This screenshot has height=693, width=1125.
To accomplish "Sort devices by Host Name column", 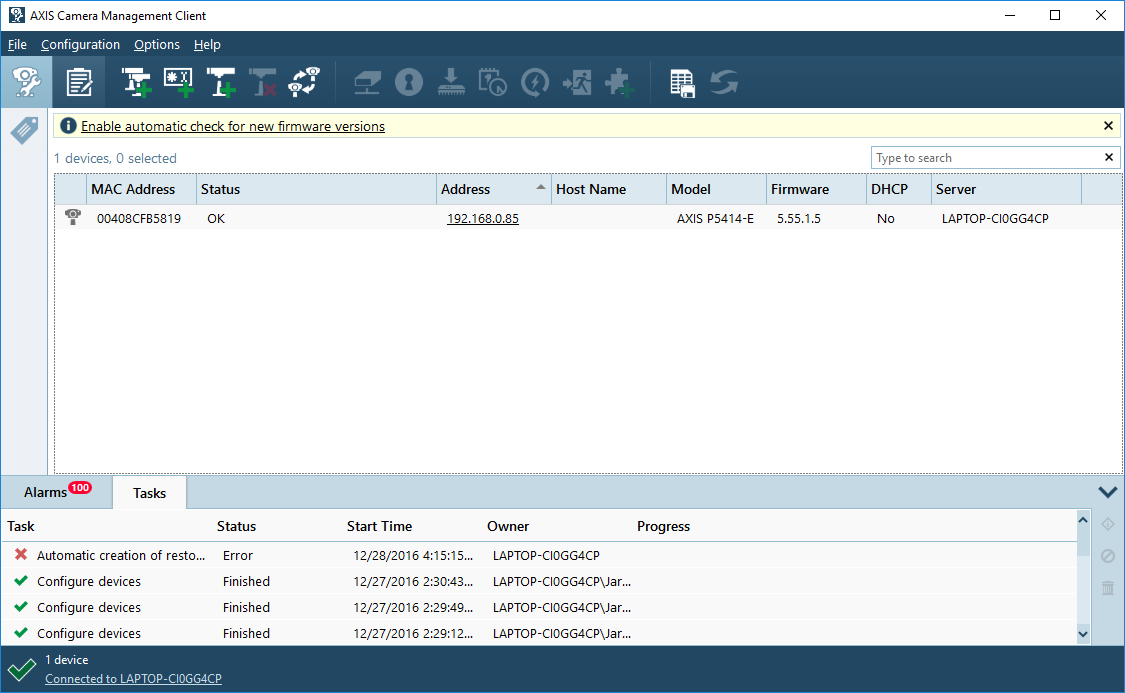I will (609, 189).
